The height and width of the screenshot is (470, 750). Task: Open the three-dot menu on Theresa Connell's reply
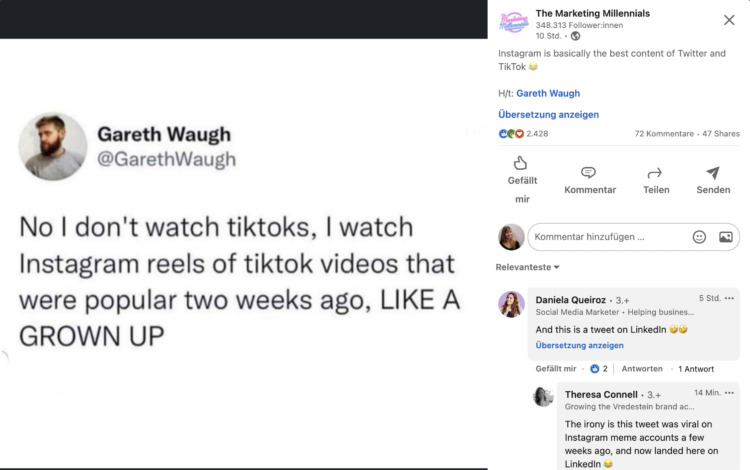(729, 393)
